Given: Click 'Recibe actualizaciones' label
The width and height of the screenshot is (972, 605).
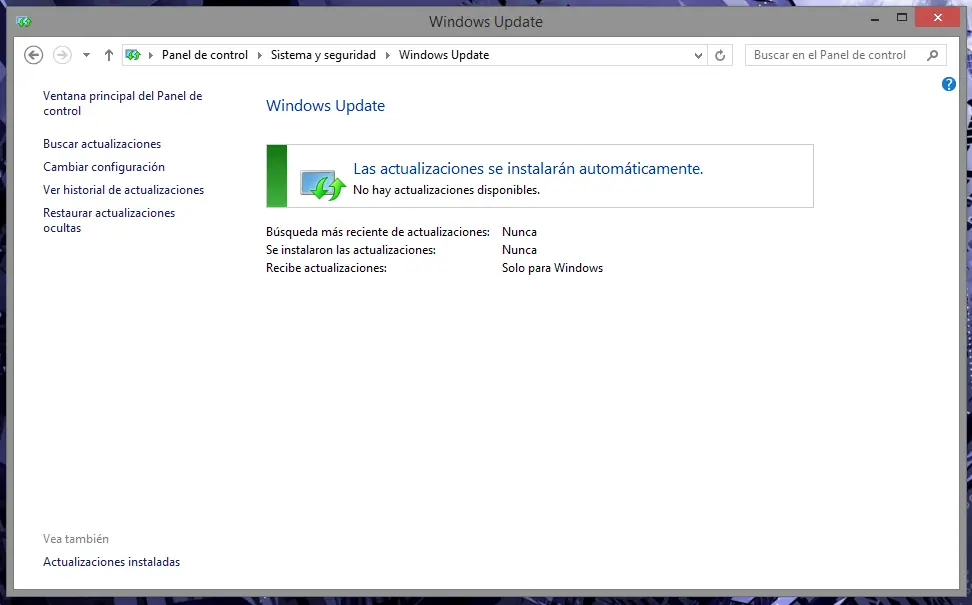Looking at the screenshot, I should click(x=326, y=268).
